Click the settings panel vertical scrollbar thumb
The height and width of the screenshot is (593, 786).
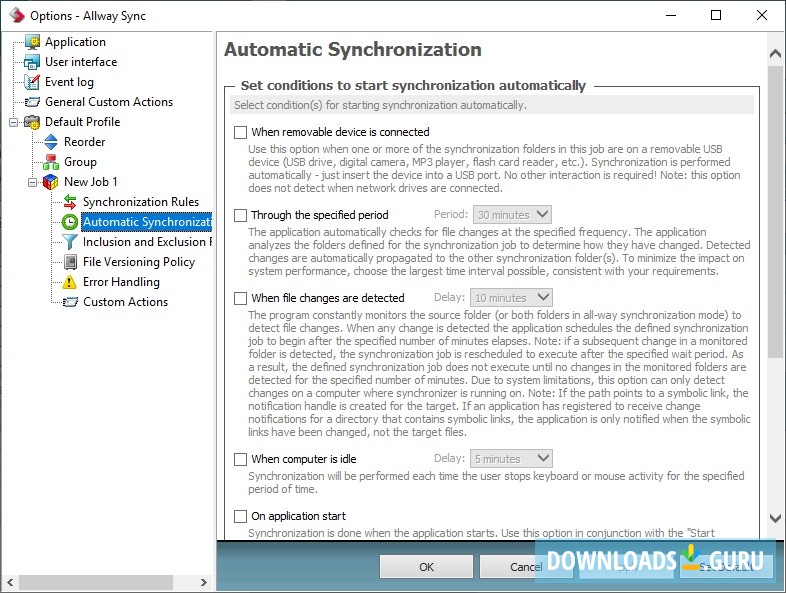coord(775,211)
